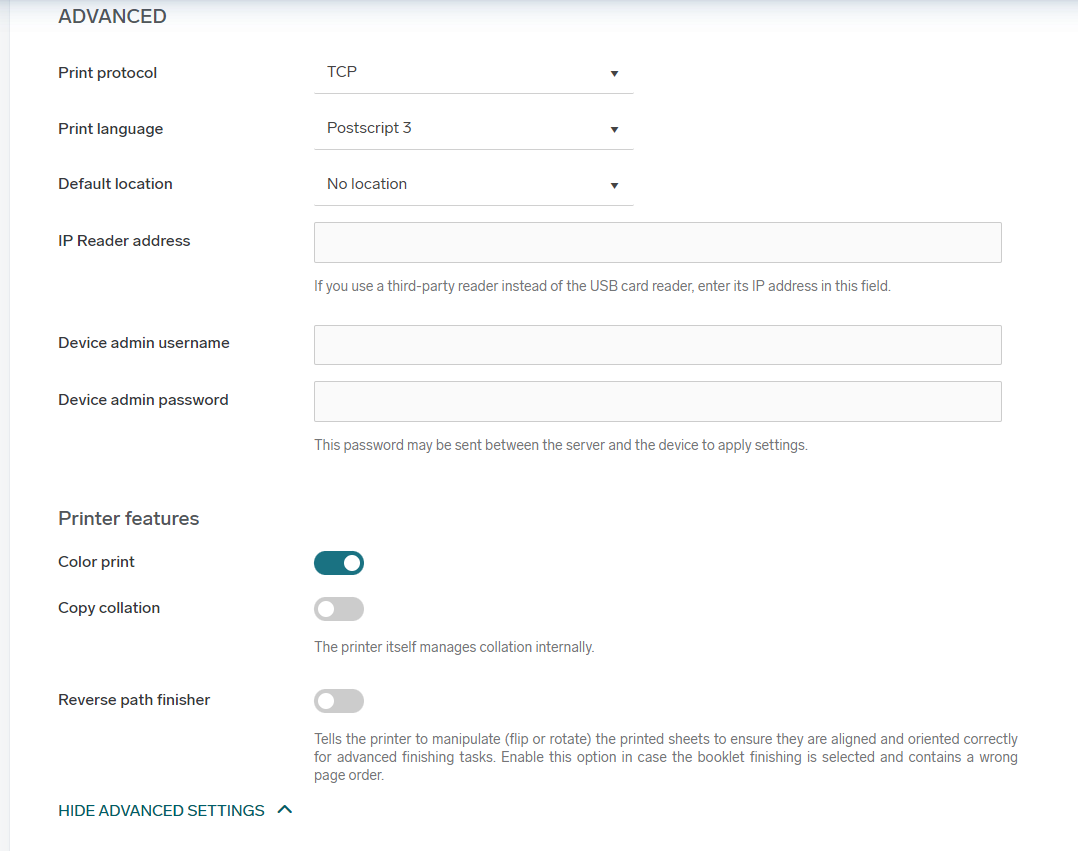Turn on Reverse path finisher
The image size is (1078, 851).
tap(339, 701)
